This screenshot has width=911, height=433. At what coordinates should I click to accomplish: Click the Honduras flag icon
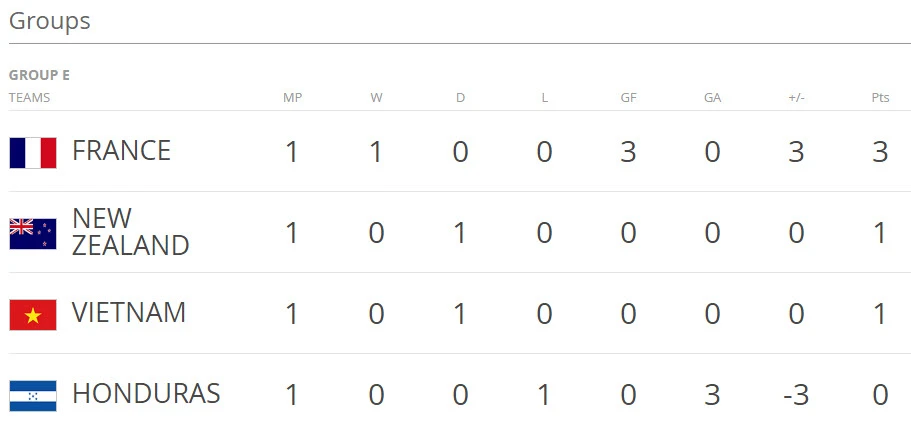(x=33, y=395)
